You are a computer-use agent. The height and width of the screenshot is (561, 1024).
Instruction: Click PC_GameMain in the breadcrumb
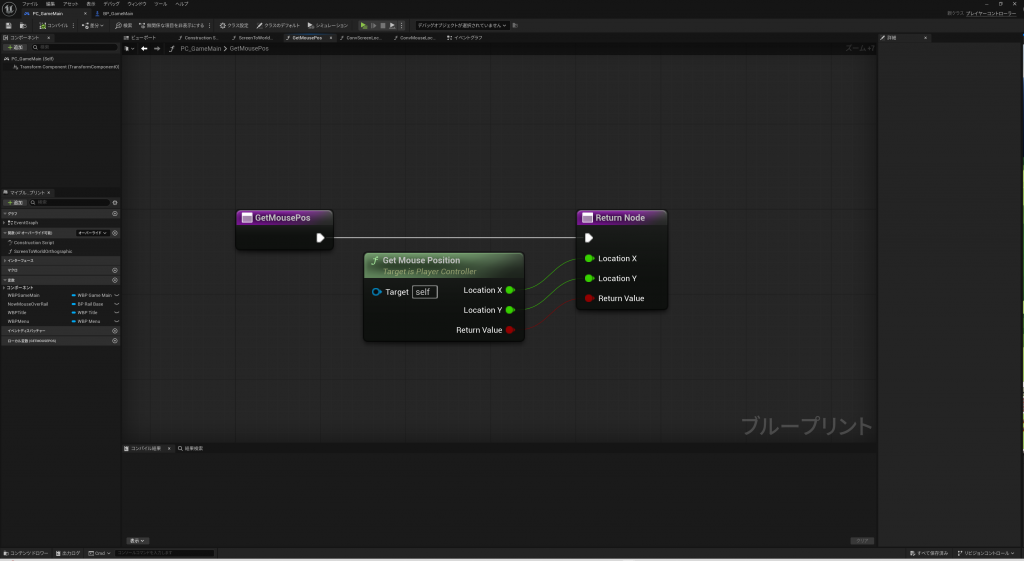(200, 48)
